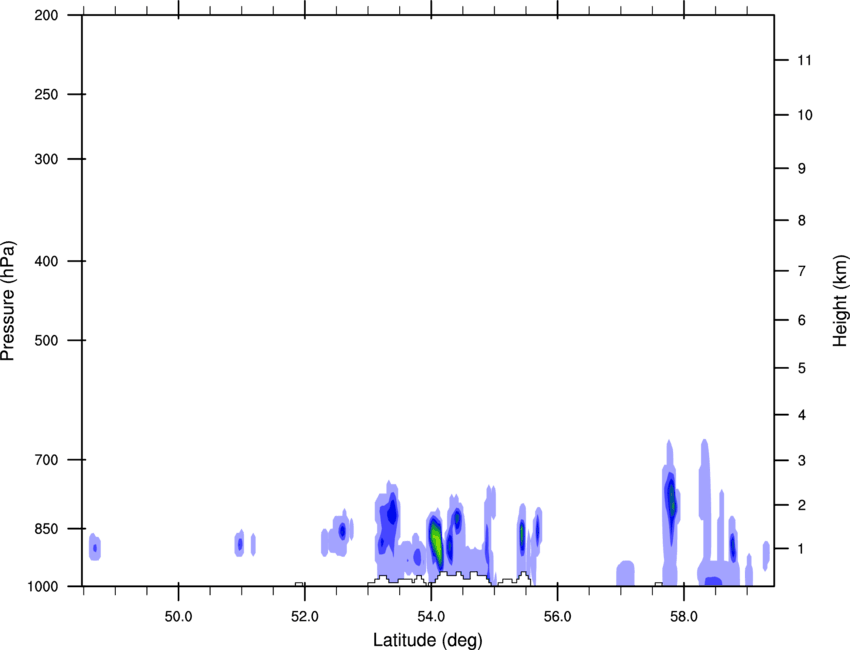The image size is (850, 650).
Task: Click the 500 pressure tick label
Action: click(x=46, y=340)
